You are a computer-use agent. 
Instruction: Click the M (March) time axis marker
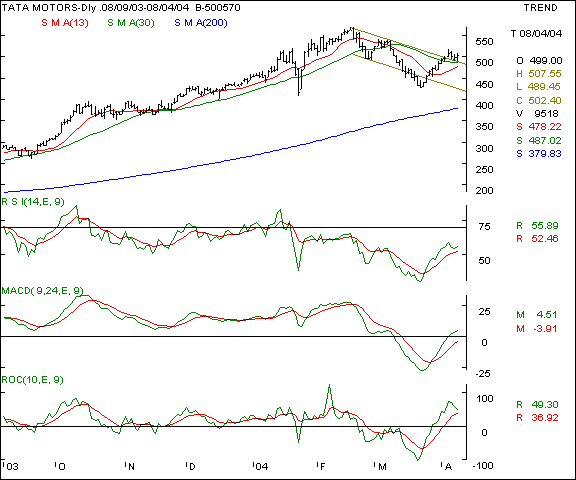(x=381, y=466)
